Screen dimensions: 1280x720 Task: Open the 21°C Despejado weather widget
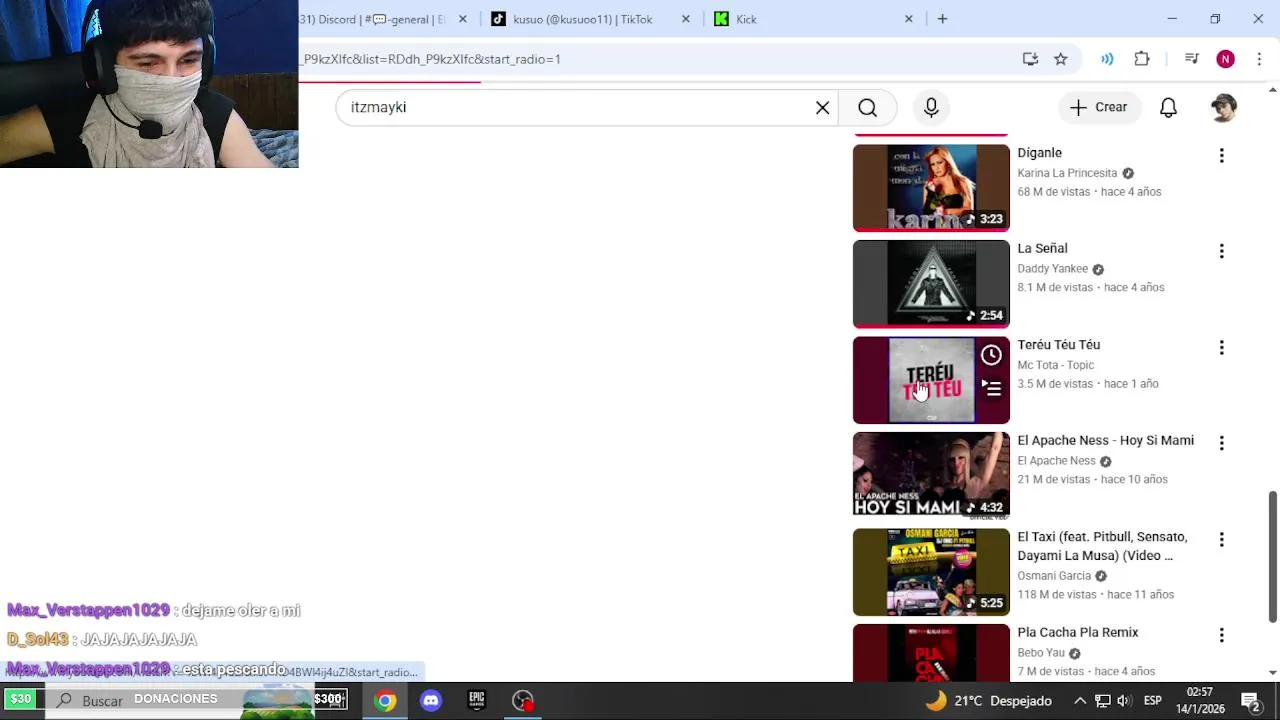tap(988, 701)
